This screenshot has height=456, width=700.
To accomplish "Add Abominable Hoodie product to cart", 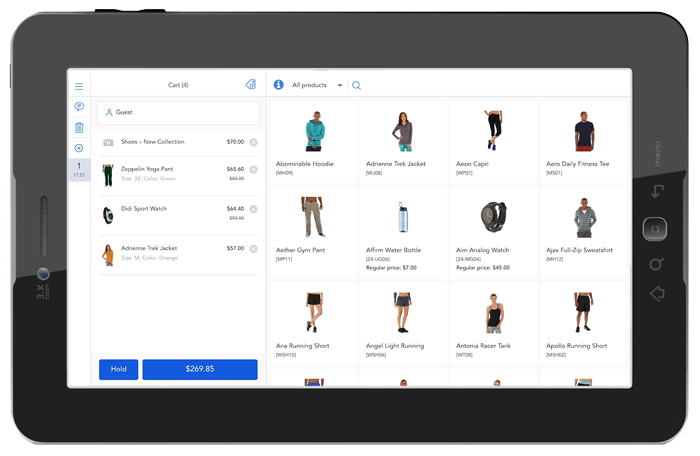I will (x=312, y=140).
